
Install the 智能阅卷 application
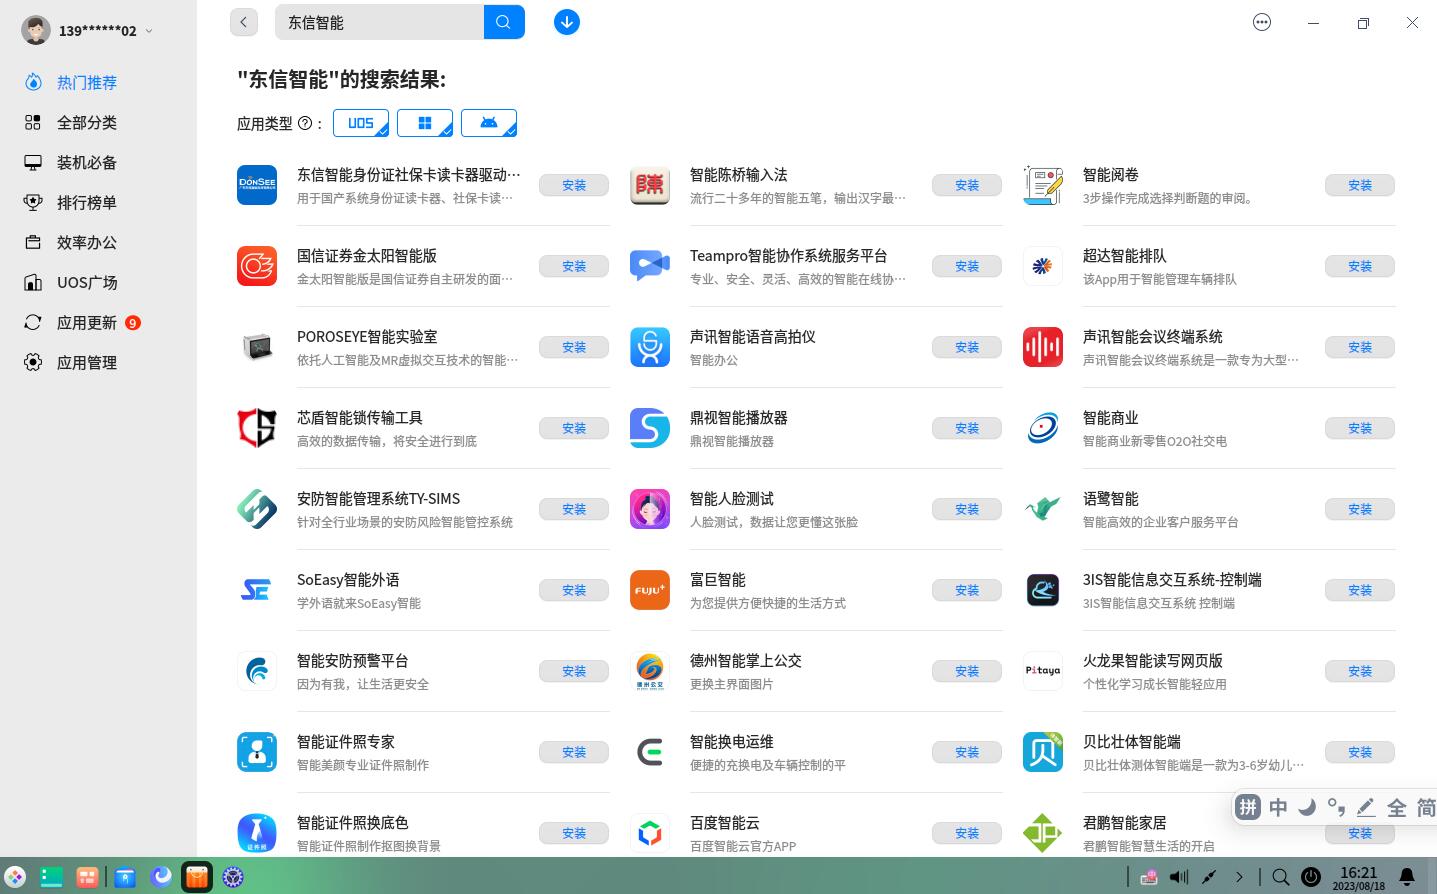[x=1360, y=185]
